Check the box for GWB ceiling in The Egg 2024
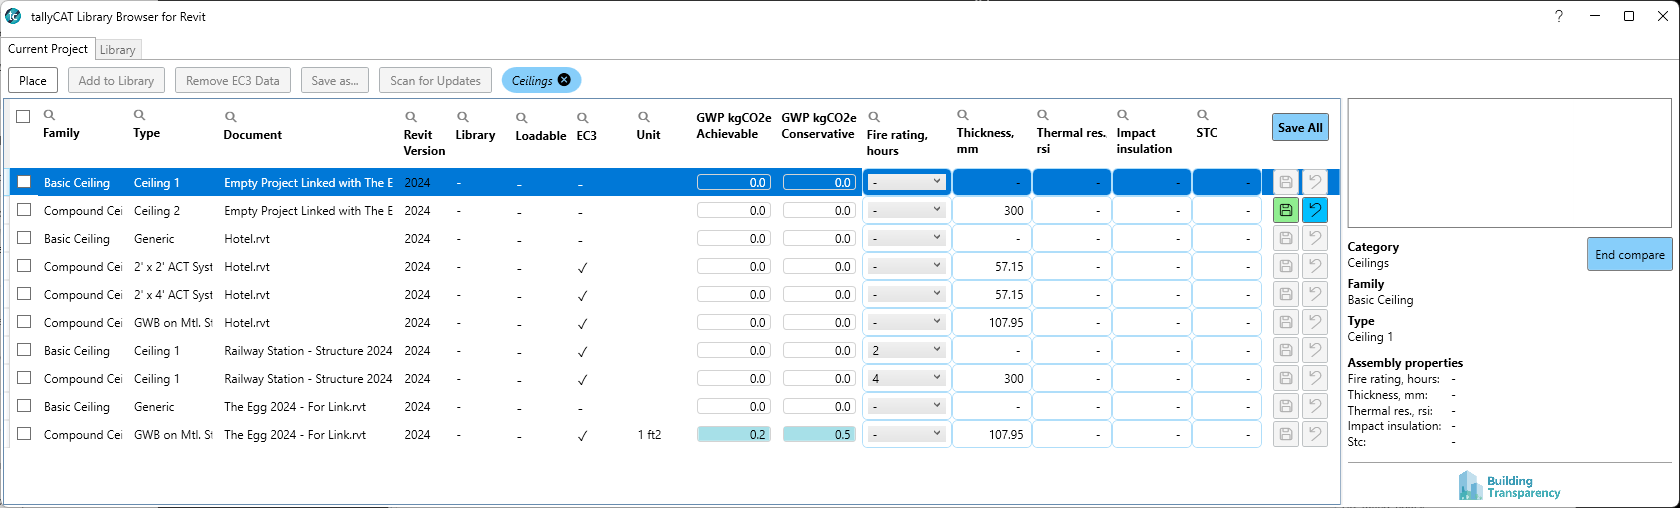1680x508 pixels. (24, 434)
